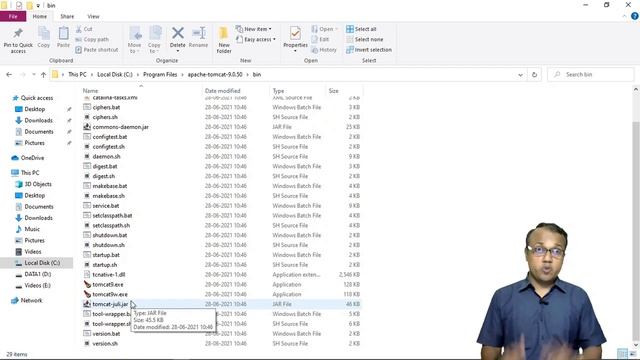Click Select all
Viewport: 640px width, 360px height.
coord(361,29)
